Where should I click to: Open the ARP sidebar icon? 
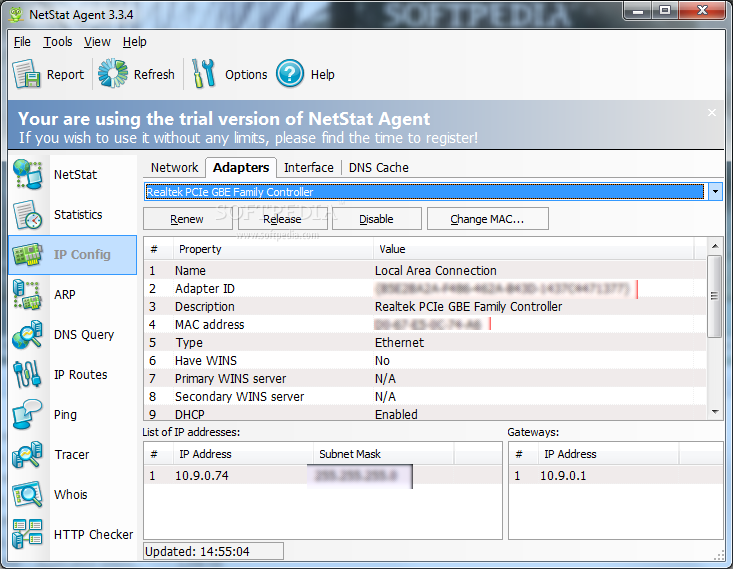pos(28,295)
